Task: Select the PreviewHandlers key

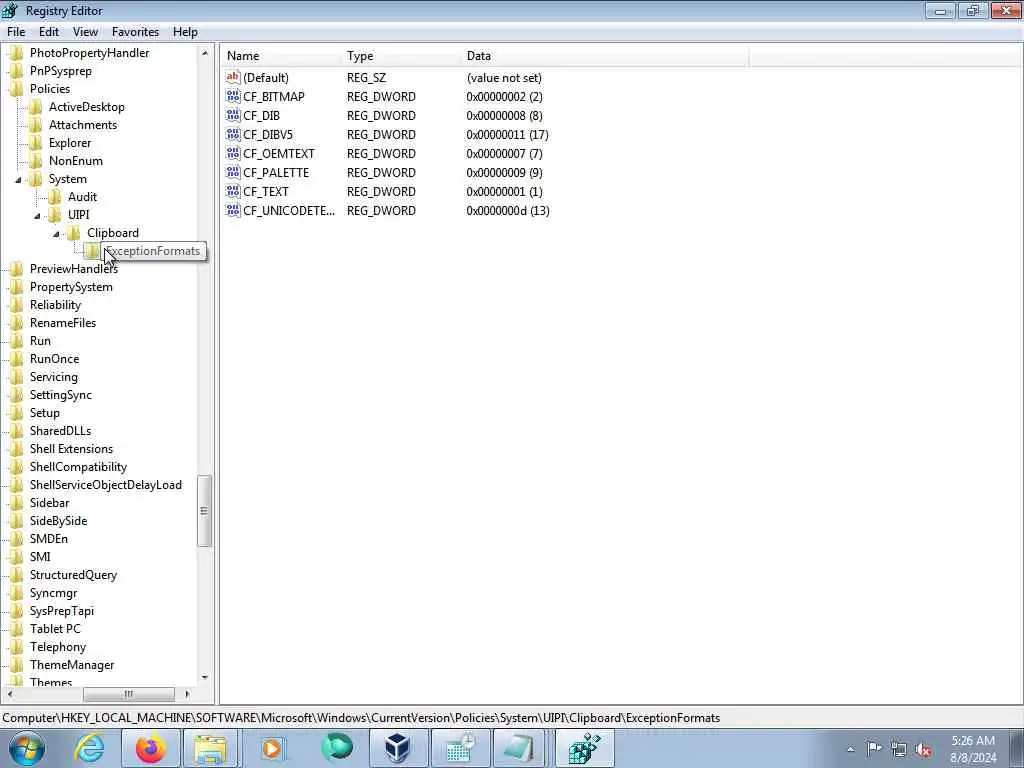Action: click(74, 269)
